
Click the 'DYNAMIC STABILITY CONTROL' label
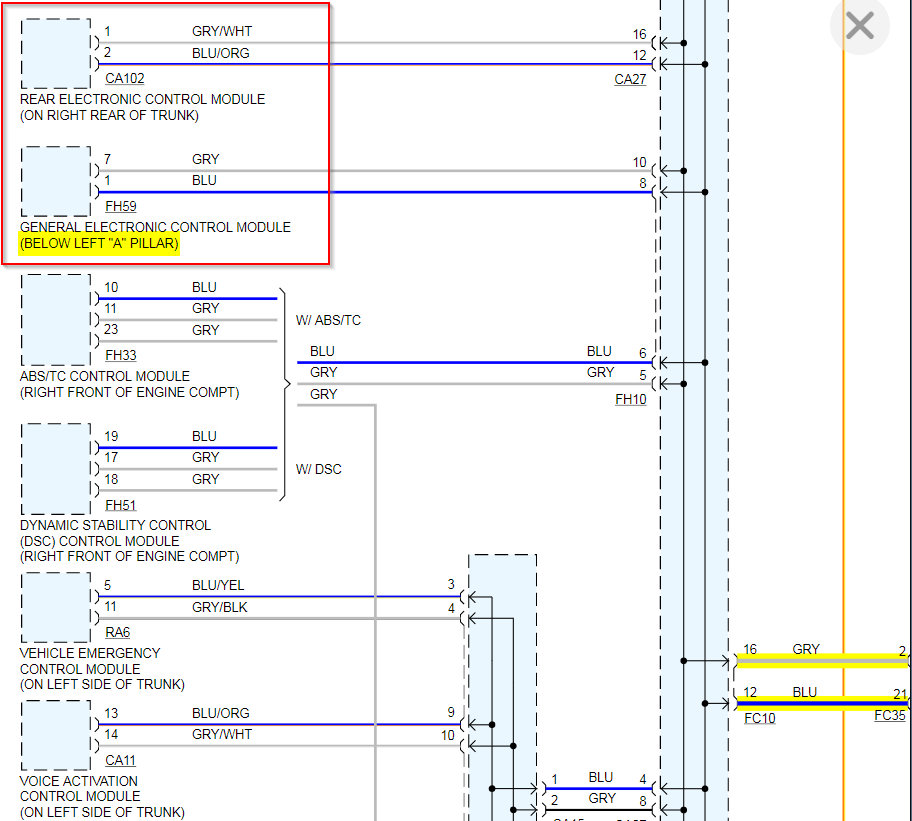pos(115,525)
